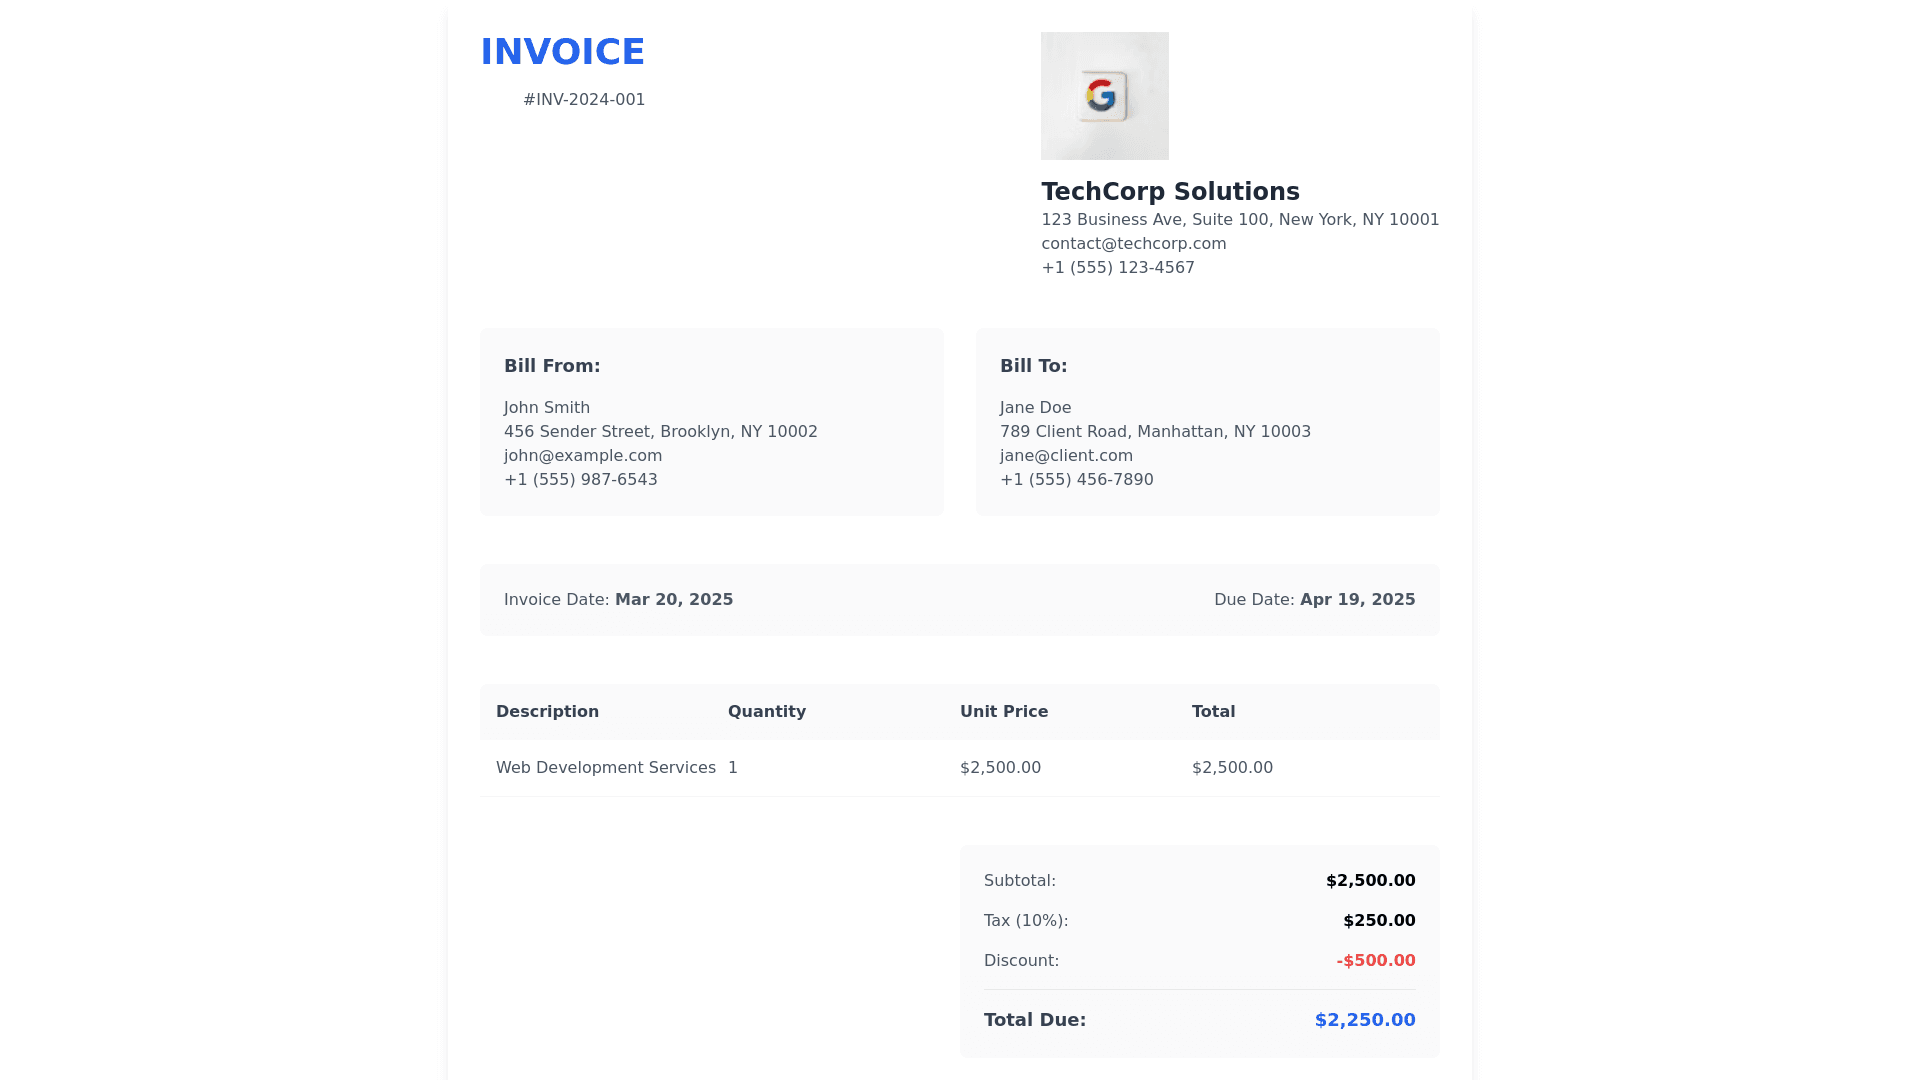Click the Unit Price column header
Image resolution: width=1920 pixels, height=1080 pixels.
click(x=1003, y=712)
